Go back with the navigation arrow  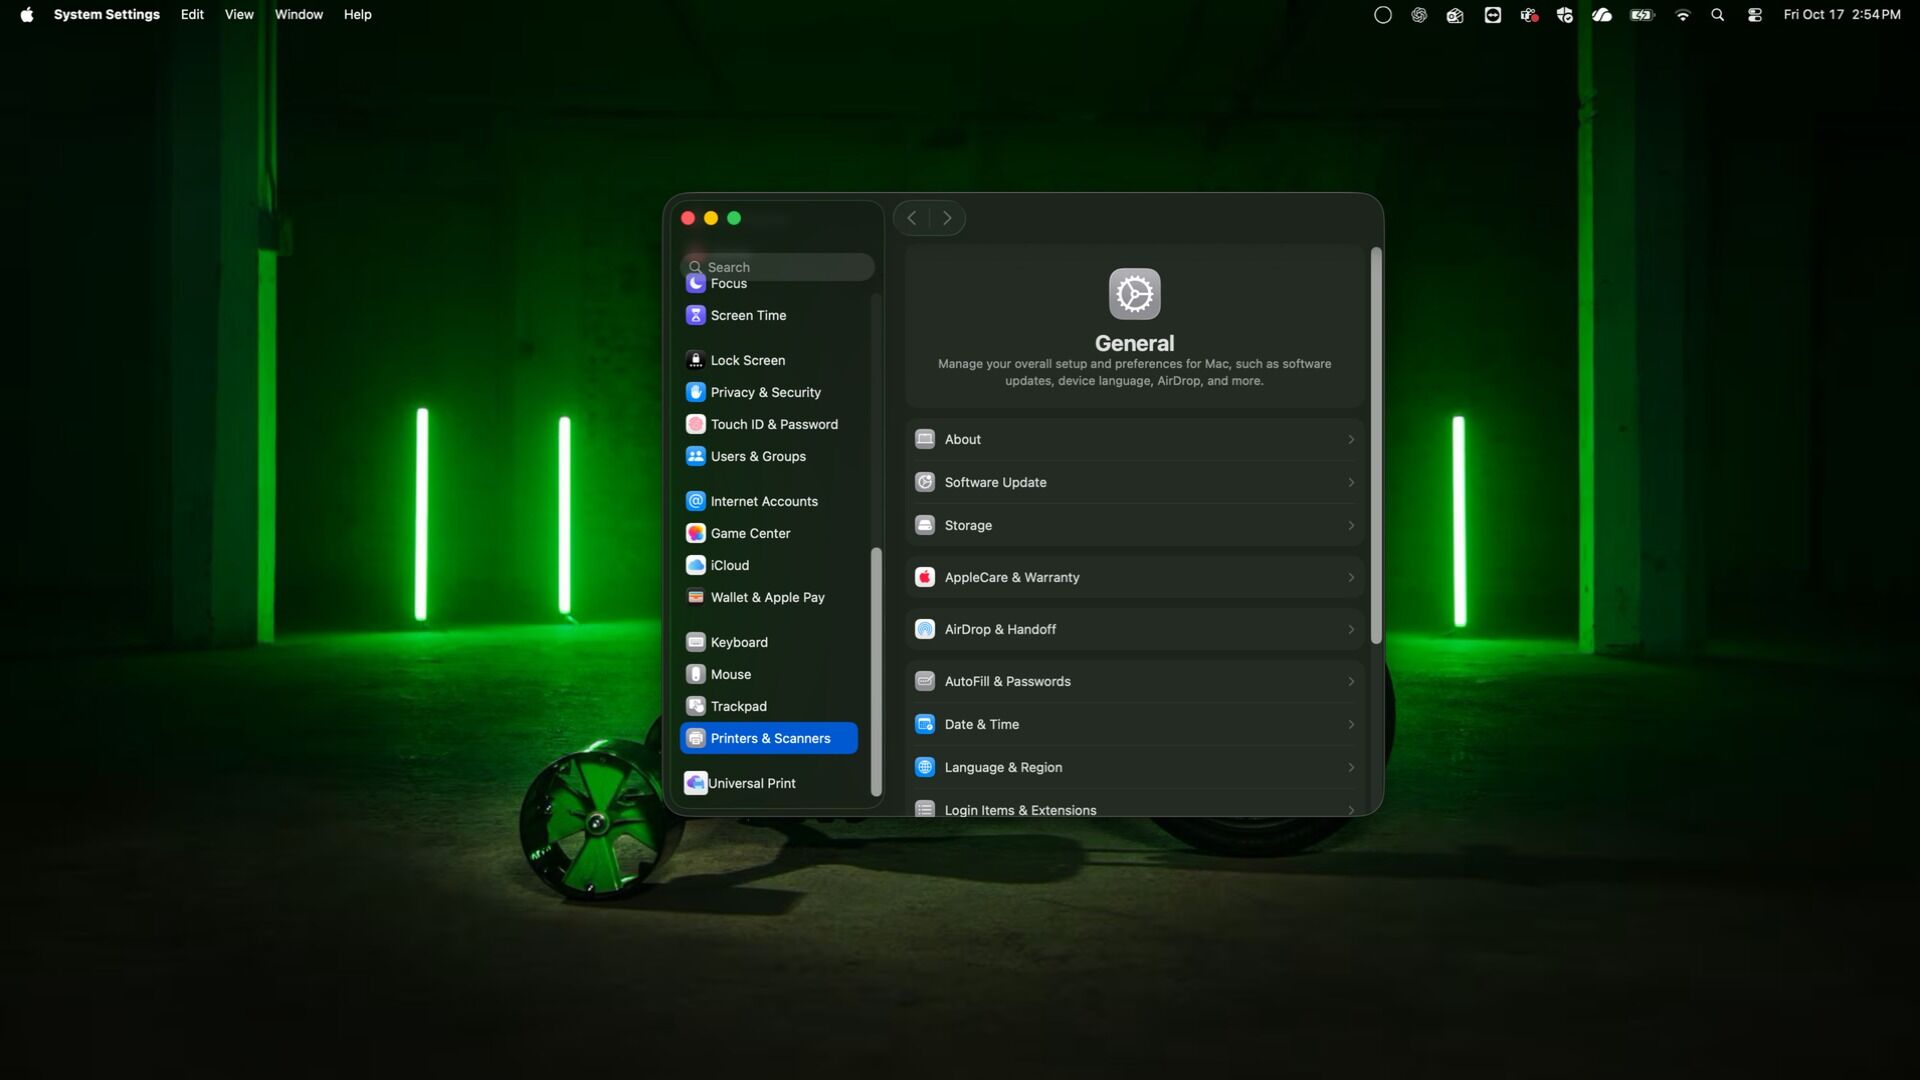pos(912,218)
